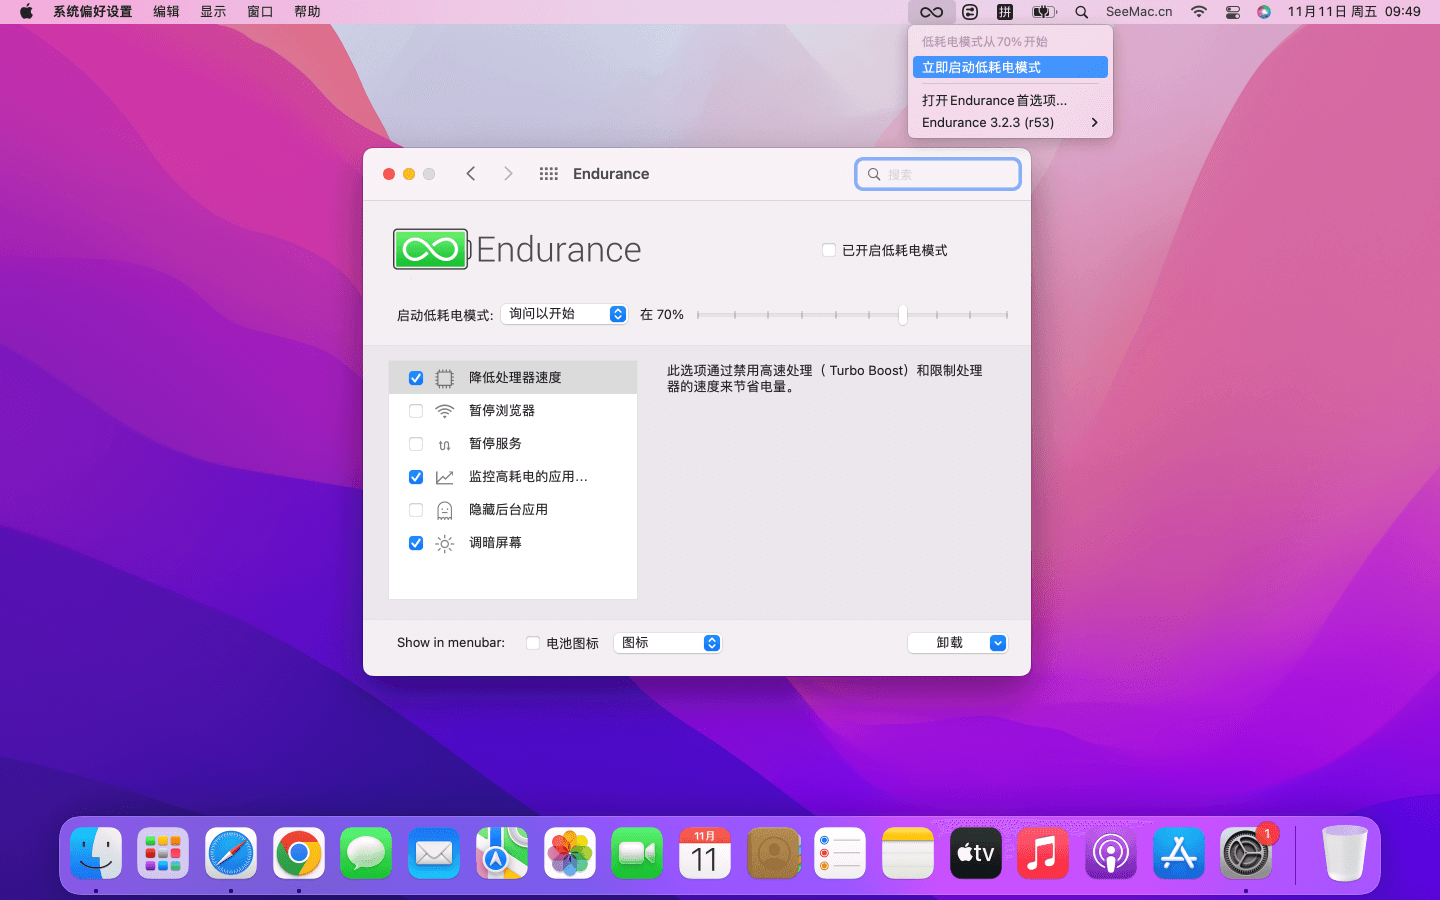
Task: Click the Wi-Fi icon next to 暂停浏览器
Action: tap(445, 411)
